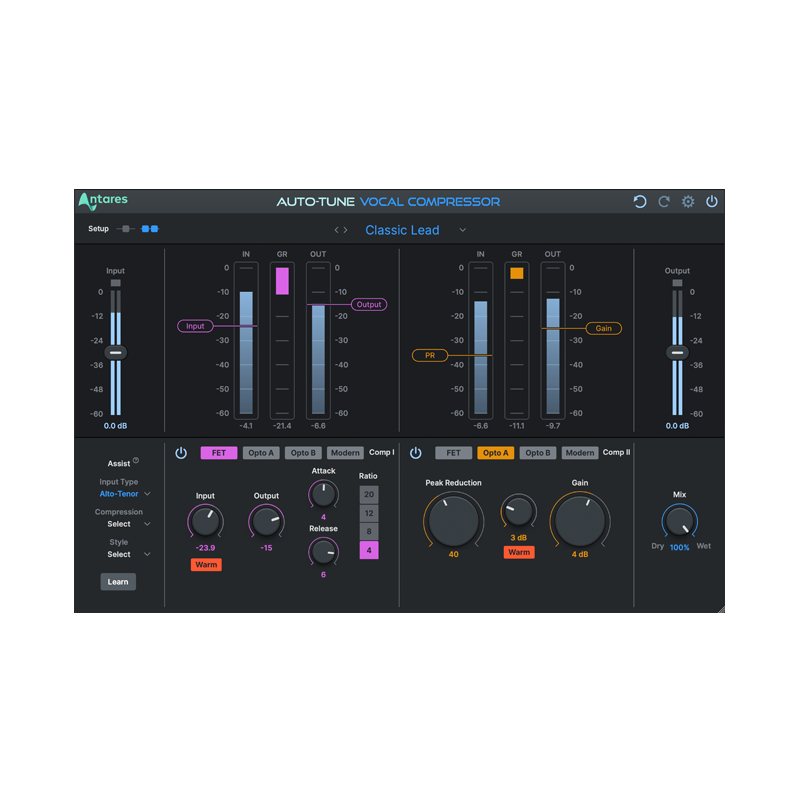The image size is (800, 800).
Task: Click the Gain level handle in Comp II
Action: pos(604,329)
